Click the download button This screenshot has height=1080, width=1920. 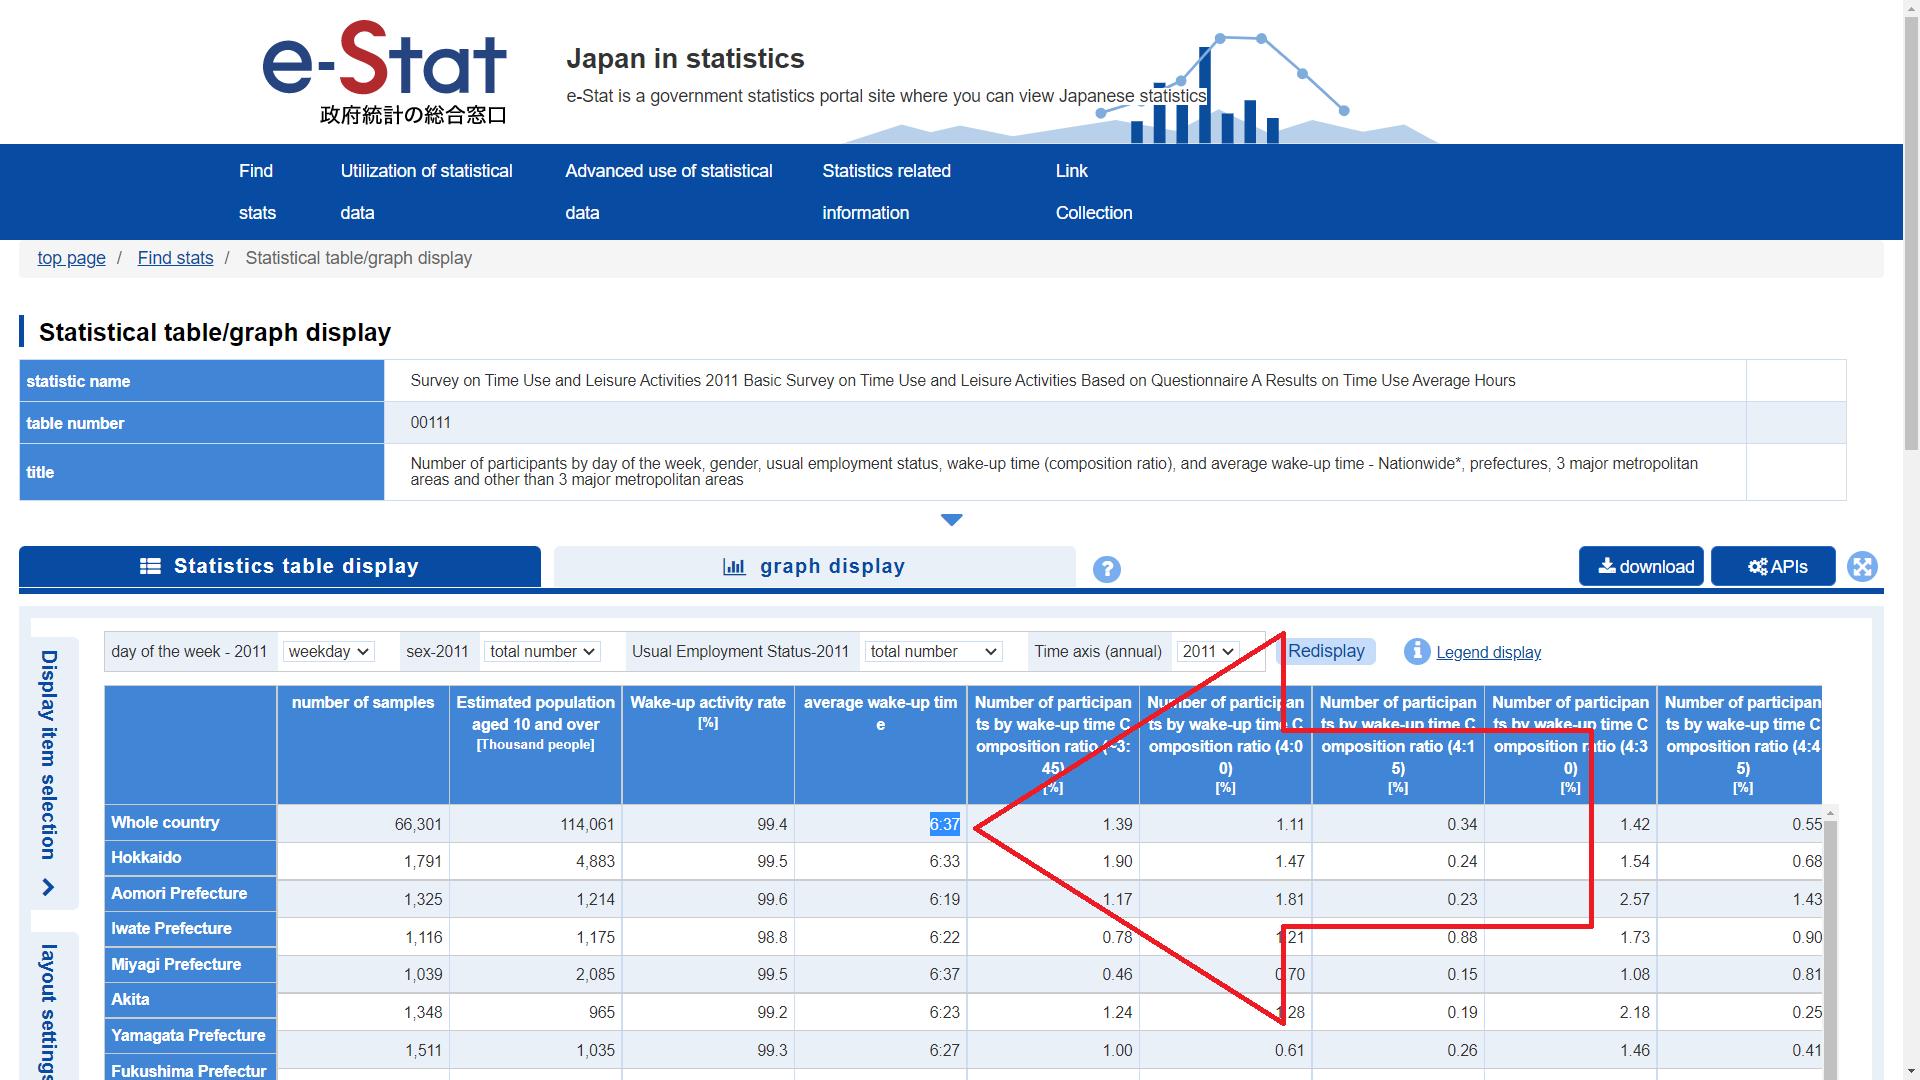tap(1641, 567)
